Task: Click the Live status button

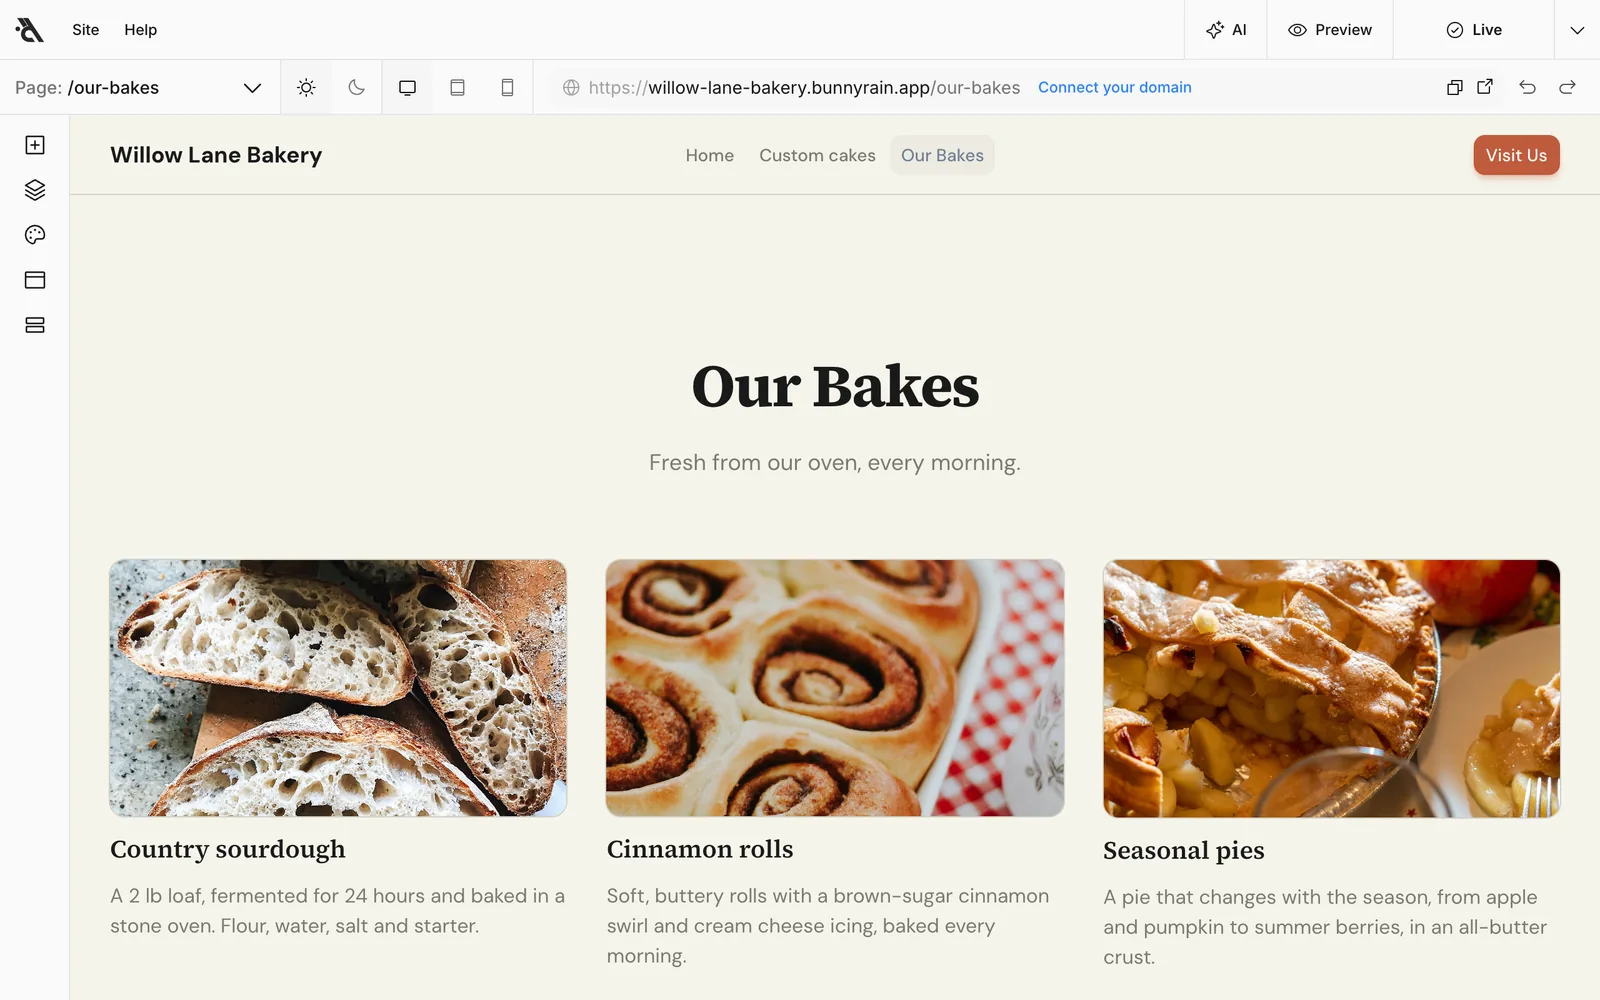Action: (1474, 30)
